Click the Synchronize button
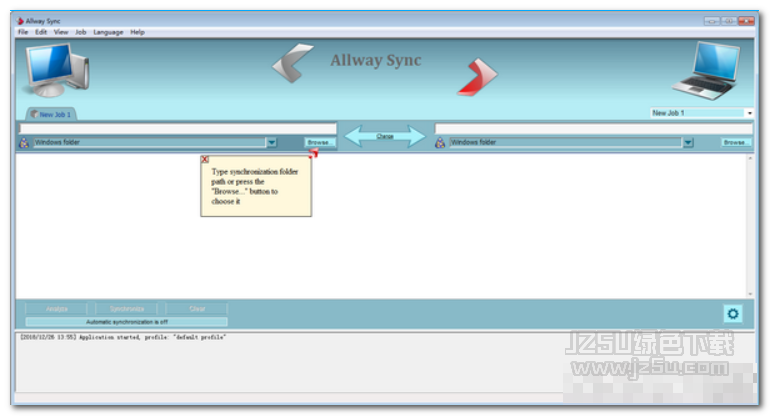 point(127,309)
